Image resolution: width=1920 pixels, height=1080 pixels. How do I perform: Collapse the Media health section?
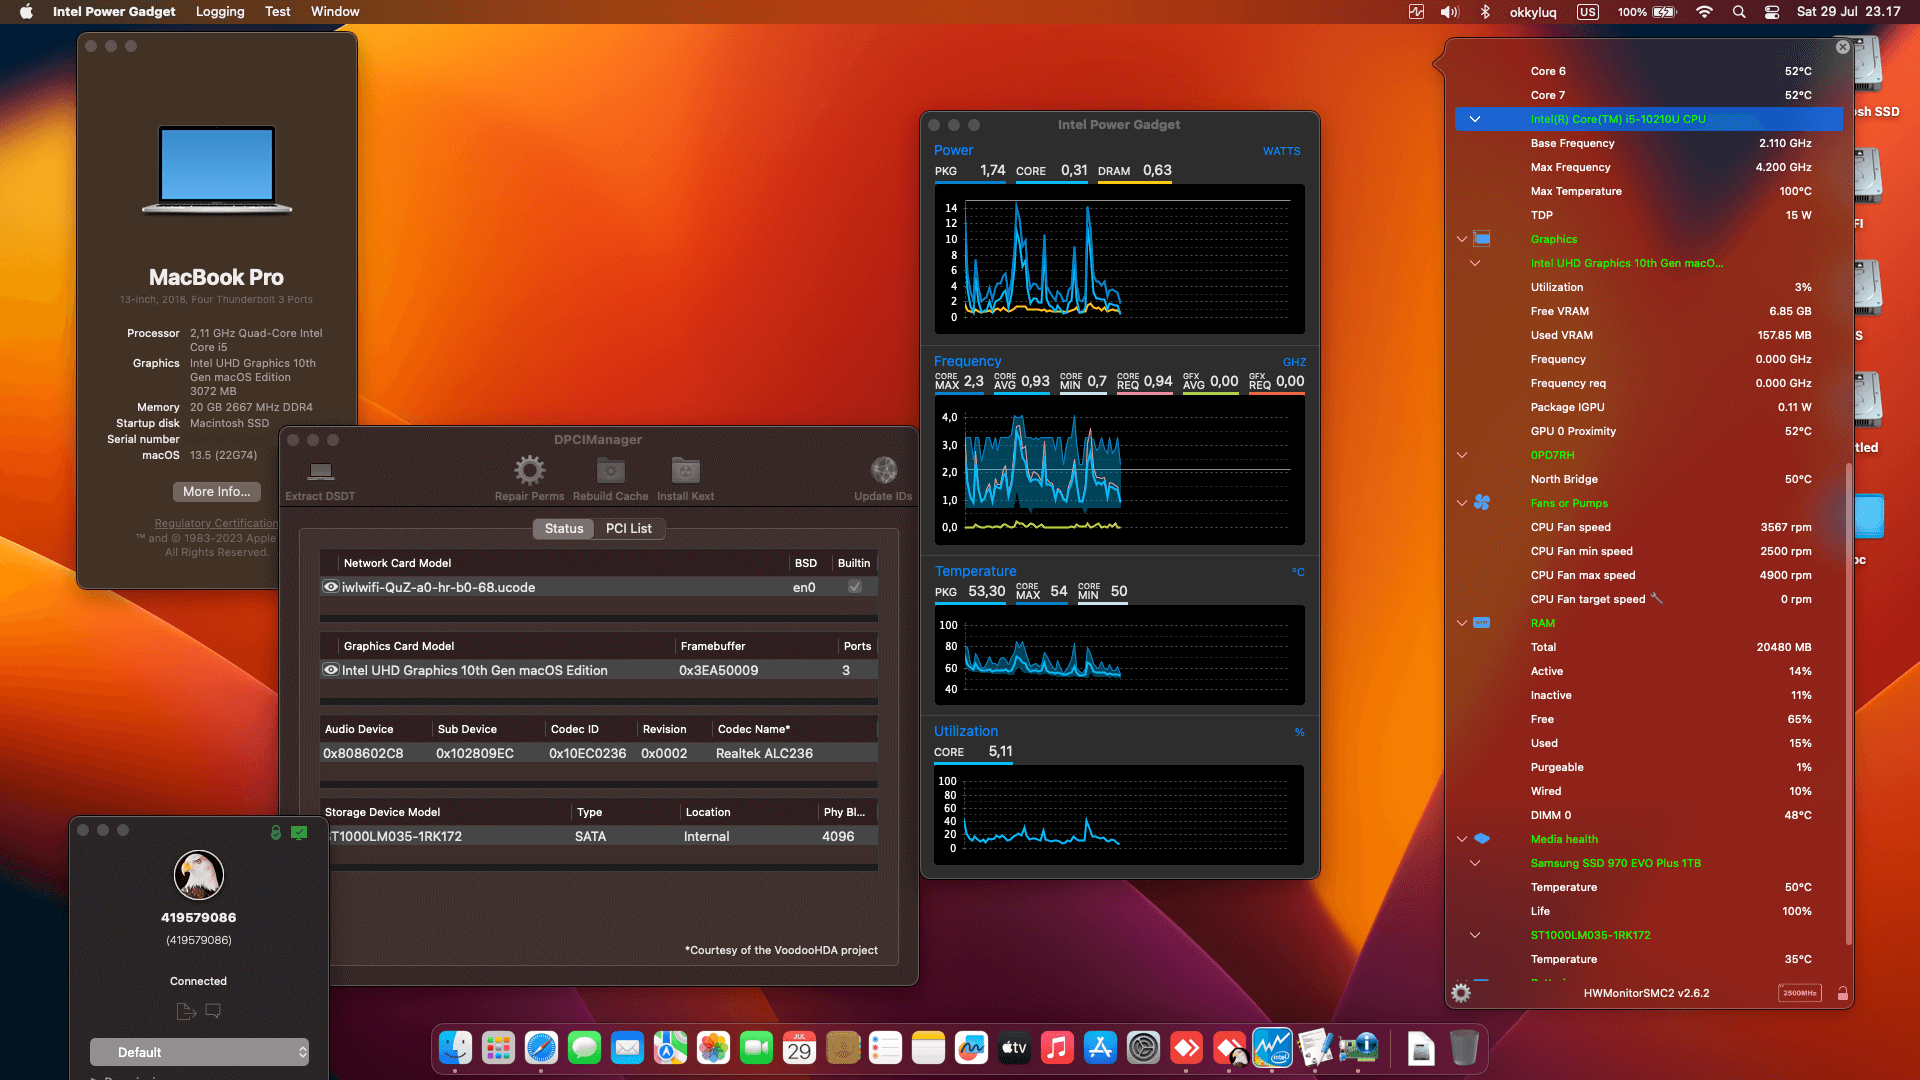click(x=1462, y=839)
